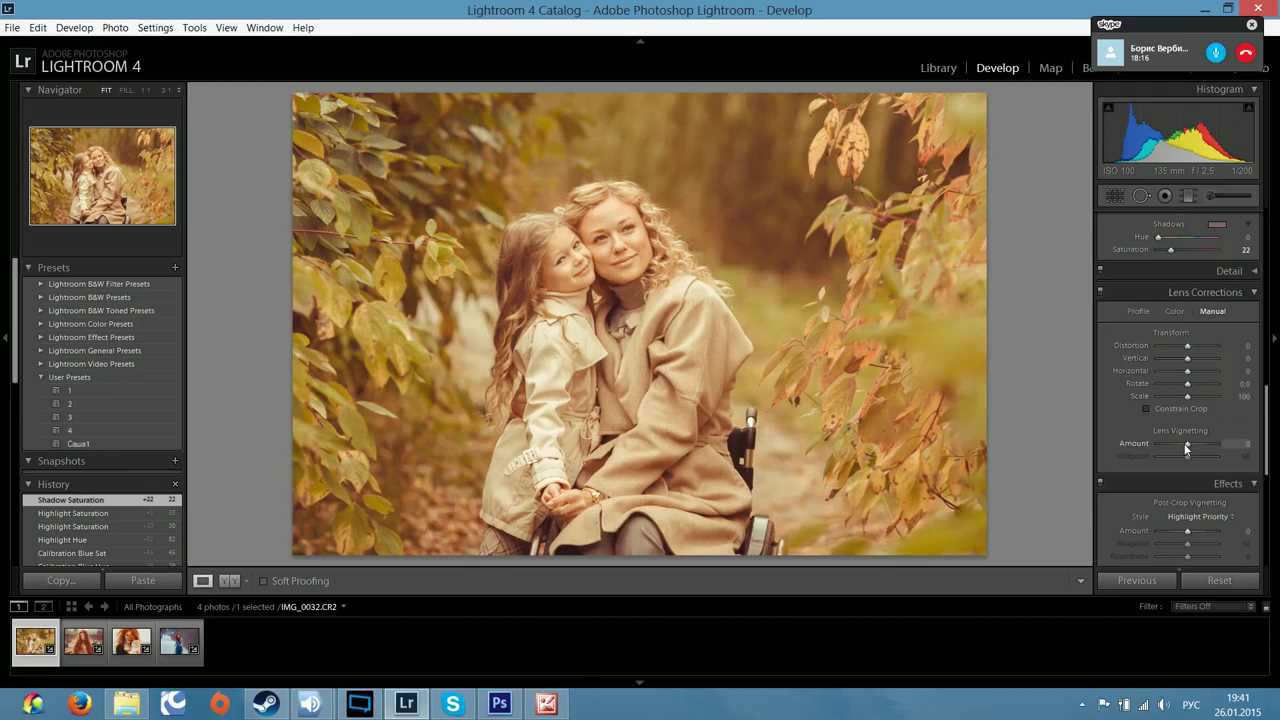Select the Highlight Hue history step
Screen dimensions: 1280x720
point(102,540)
